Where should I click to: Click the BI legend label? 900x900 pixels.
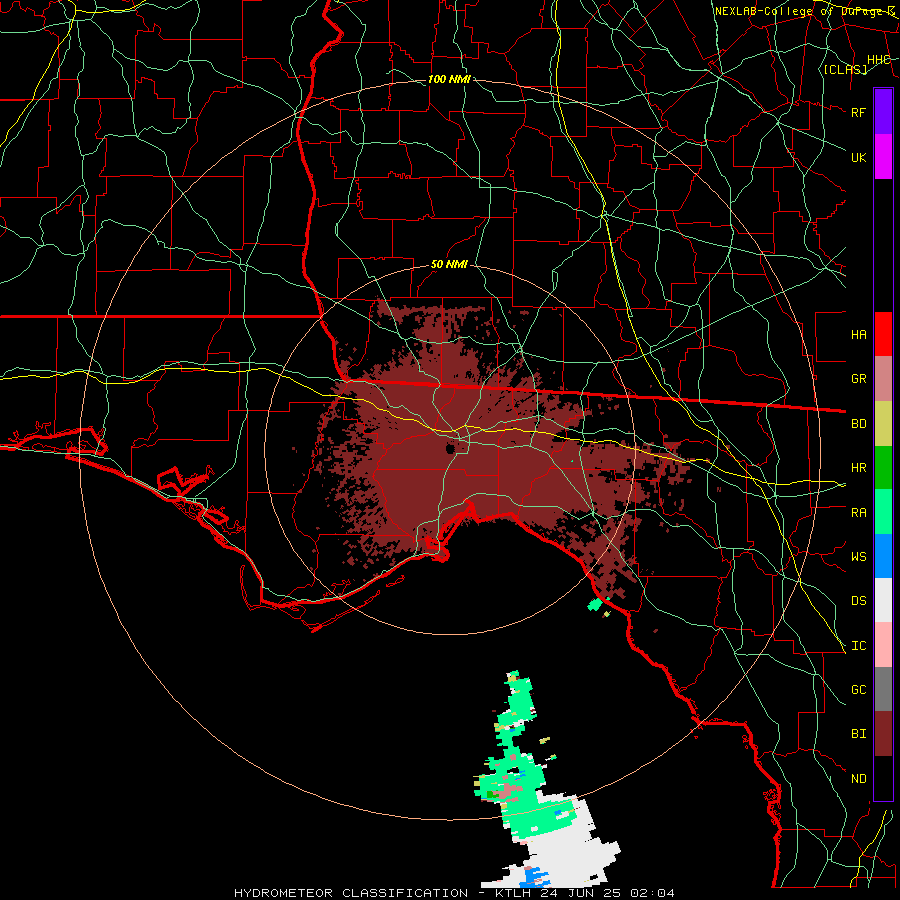tap(858, 734)
